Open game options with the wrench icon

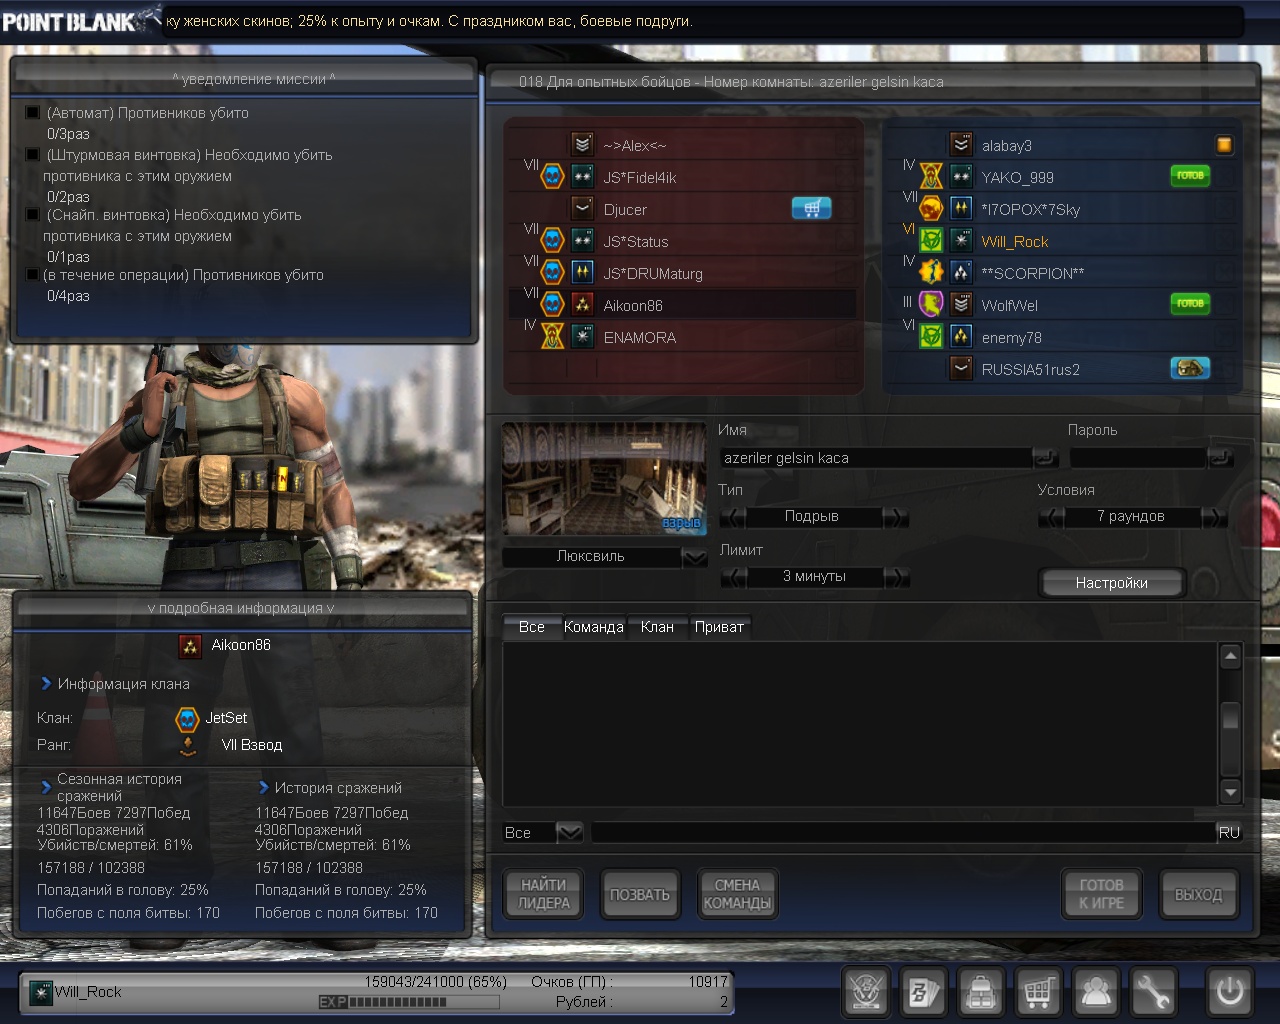tap(1153, 992)
